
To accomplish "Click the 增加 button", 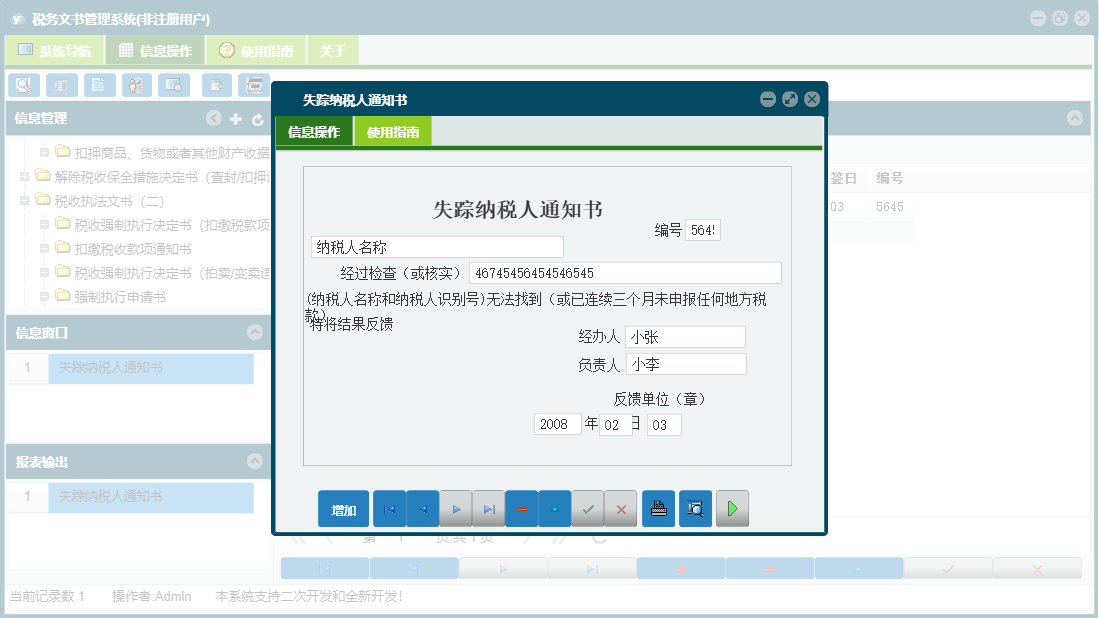I will [343, 509].
